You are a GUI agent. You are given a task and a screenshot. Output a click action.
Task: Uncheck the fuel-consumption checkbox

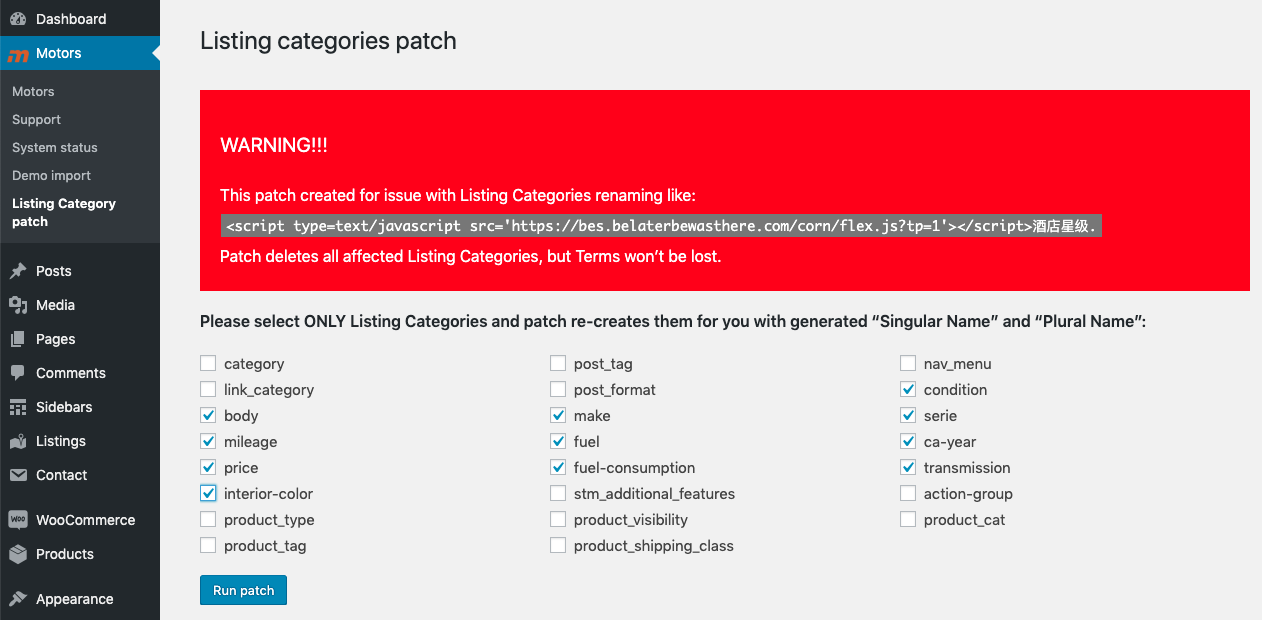[x=558, y=467]
